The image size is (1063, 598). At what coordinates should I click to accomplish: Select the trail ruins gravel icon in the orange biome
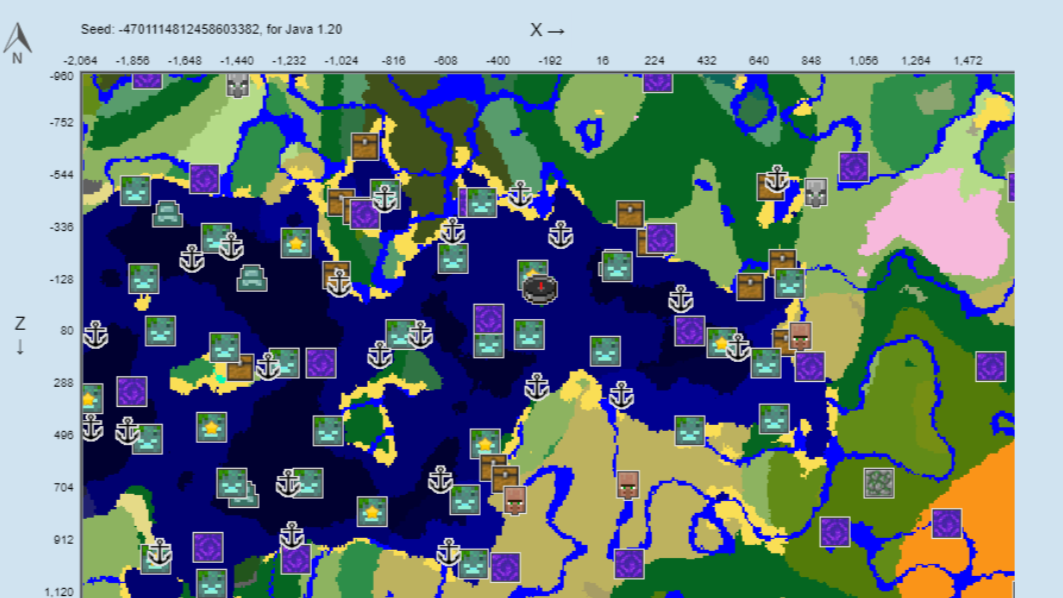[x=879, y=484]
